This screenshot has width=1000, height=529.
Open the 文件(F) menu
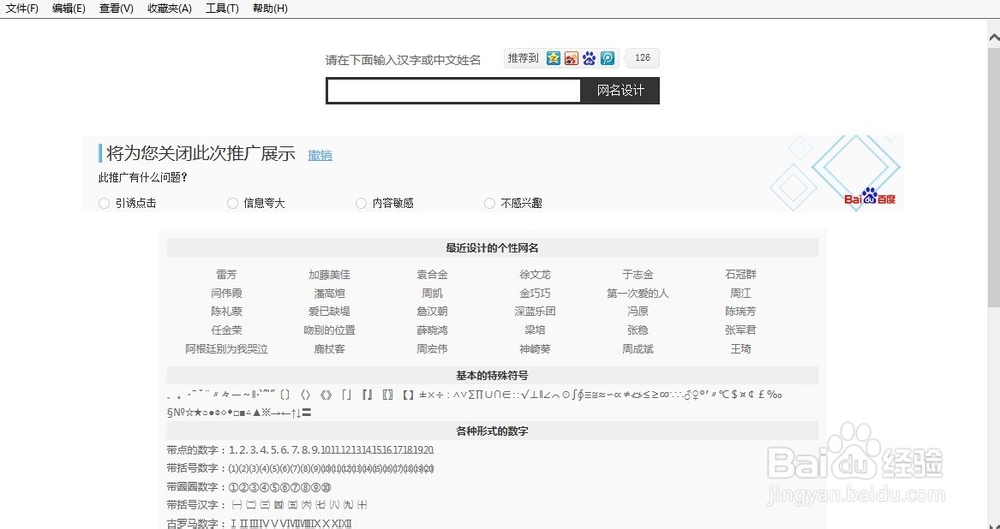pos(22,8)
